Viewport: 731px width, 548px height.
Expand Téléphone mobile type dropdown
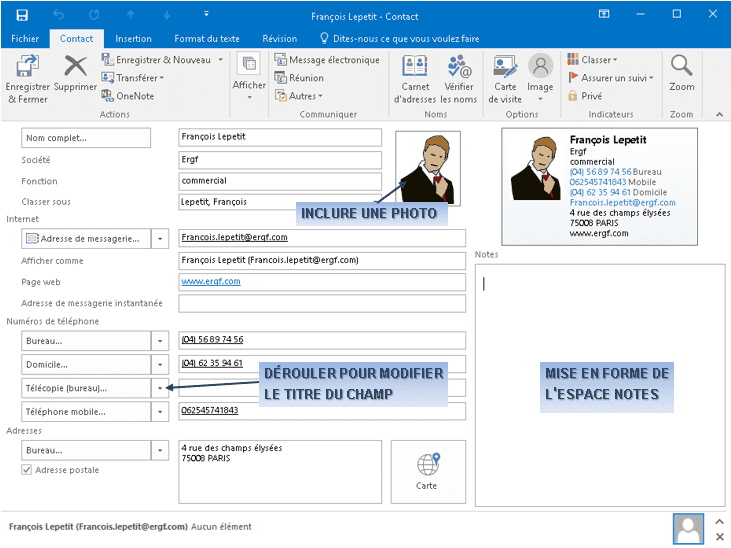coord(160,412)
